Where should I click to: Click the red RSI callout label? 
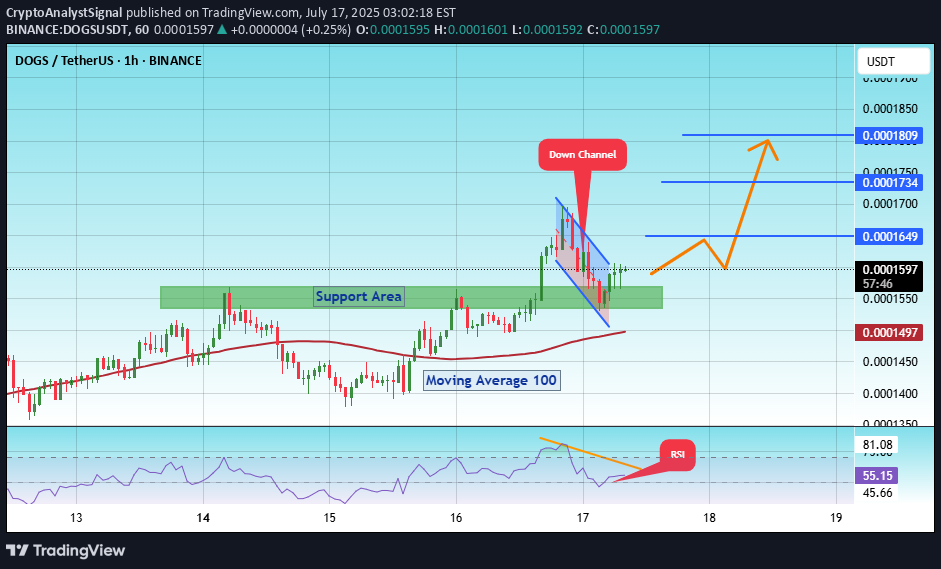678,454
